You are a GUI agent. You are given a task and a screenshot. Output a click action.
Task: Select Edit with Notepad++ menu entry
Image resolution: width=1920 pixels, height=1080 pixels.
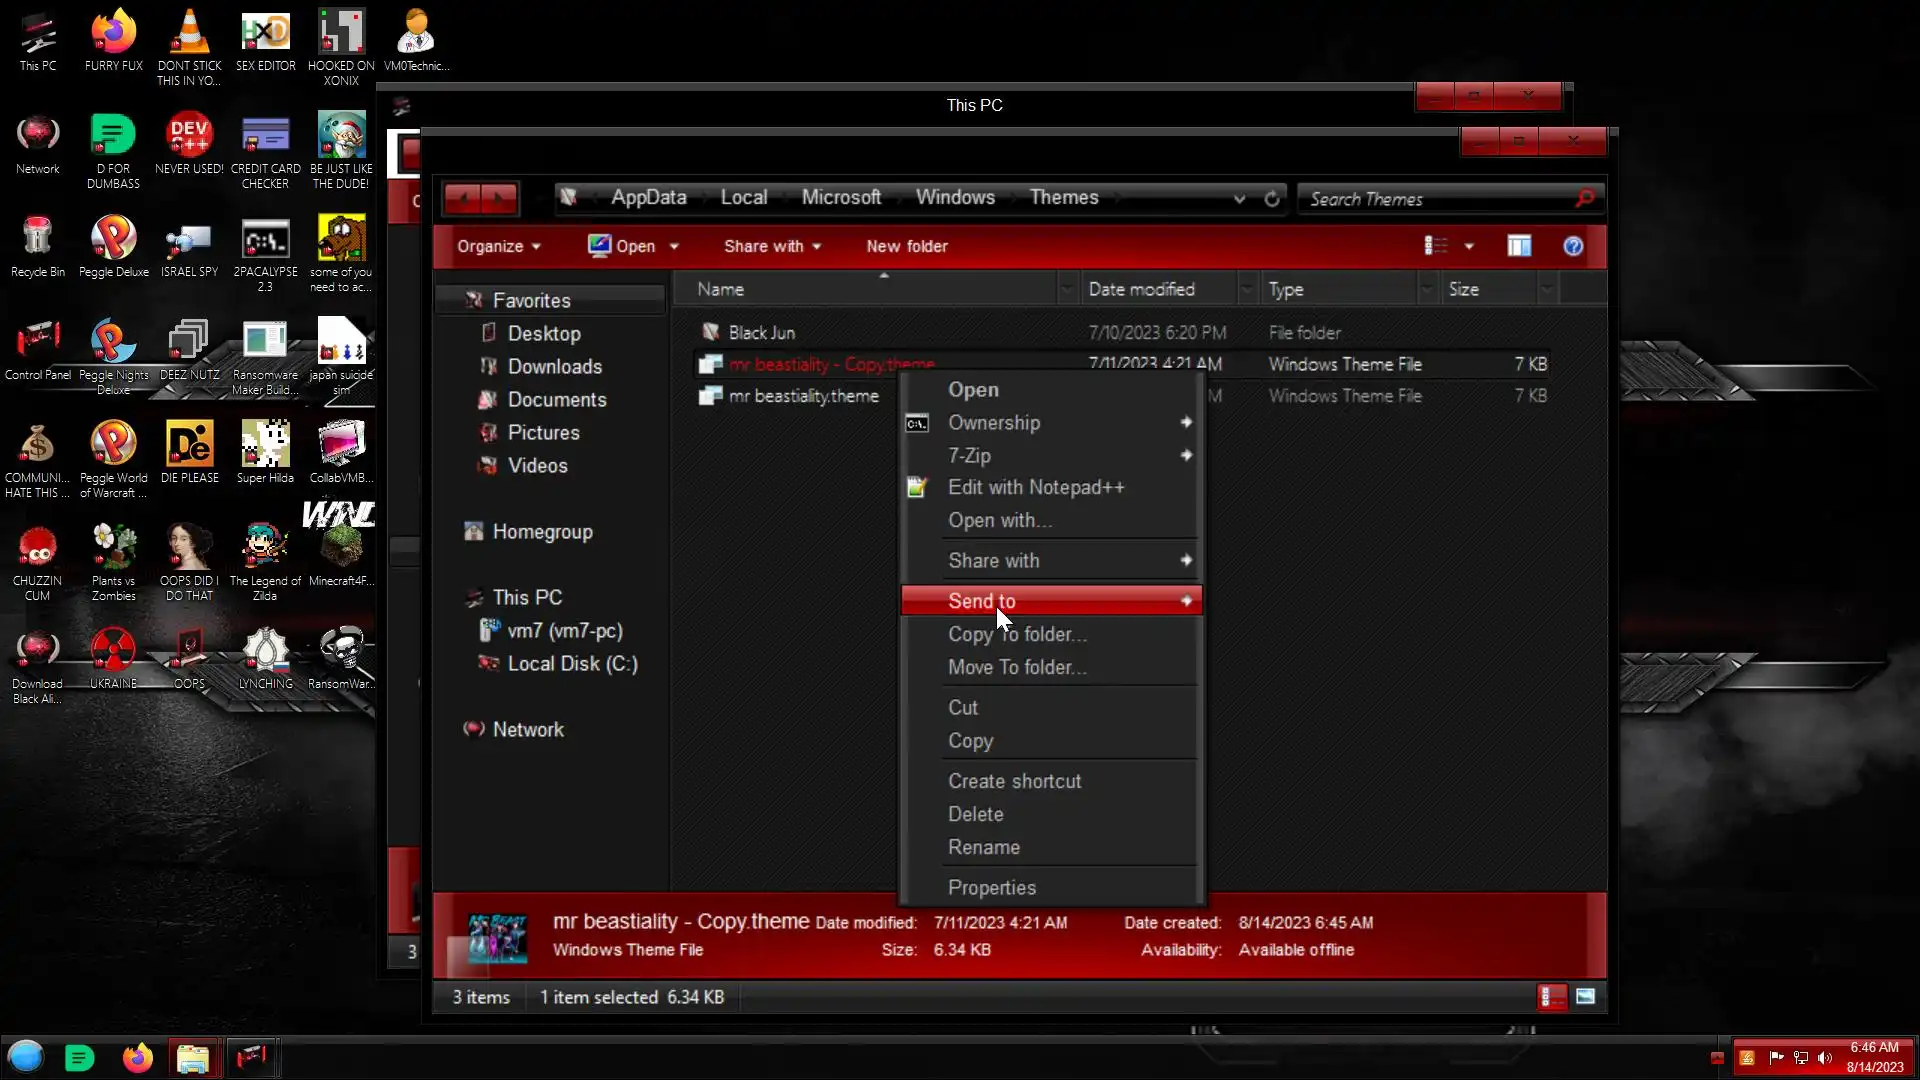(x=1036, y=487)
